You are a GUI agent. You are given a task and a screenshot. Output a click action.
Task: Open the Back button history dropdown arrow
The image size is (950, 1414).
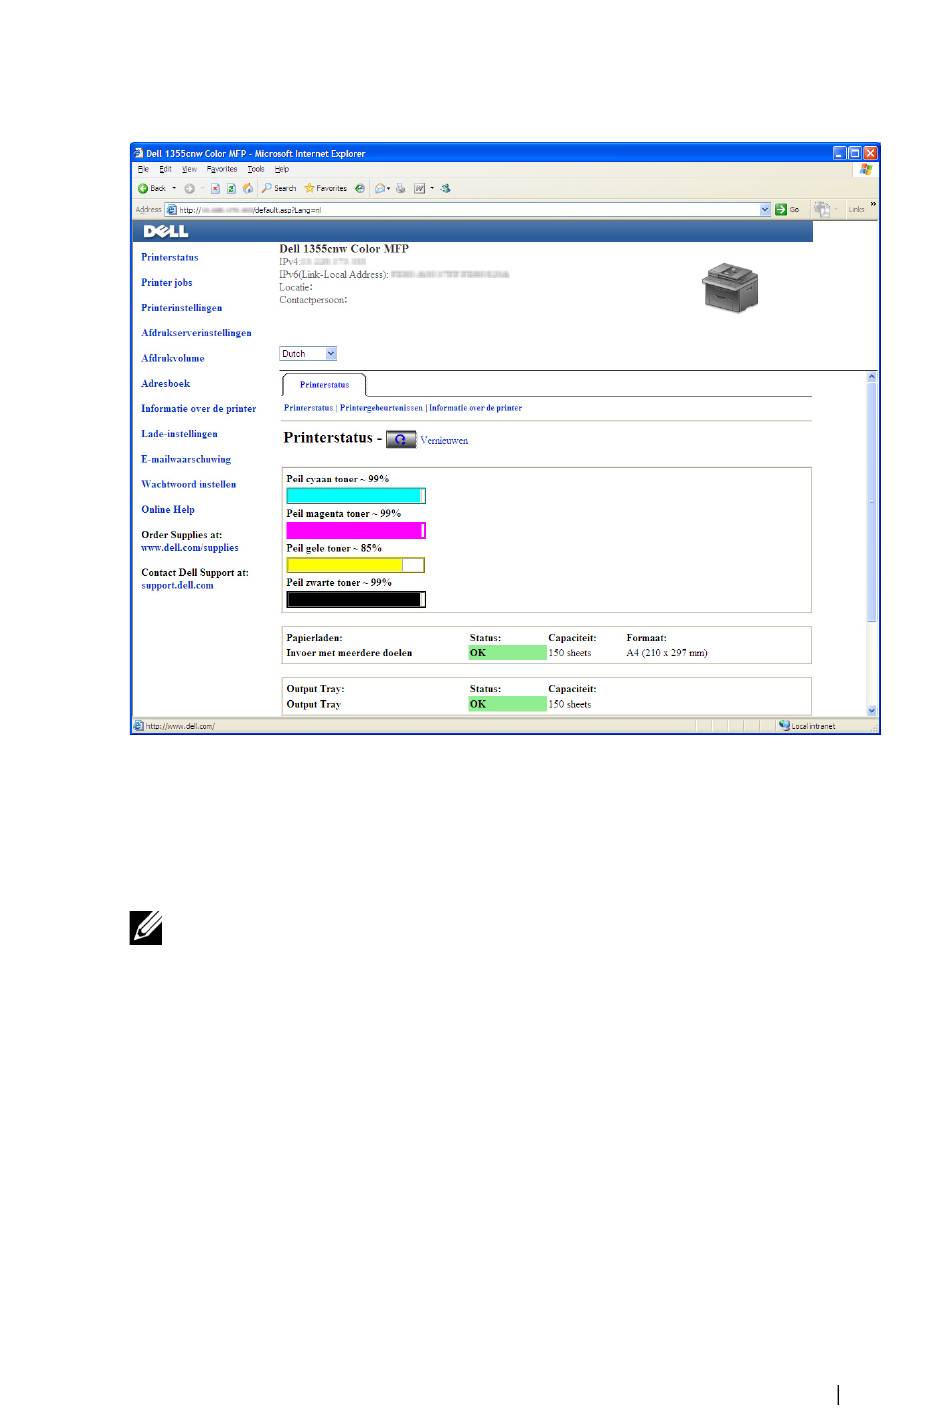point(174,188)
